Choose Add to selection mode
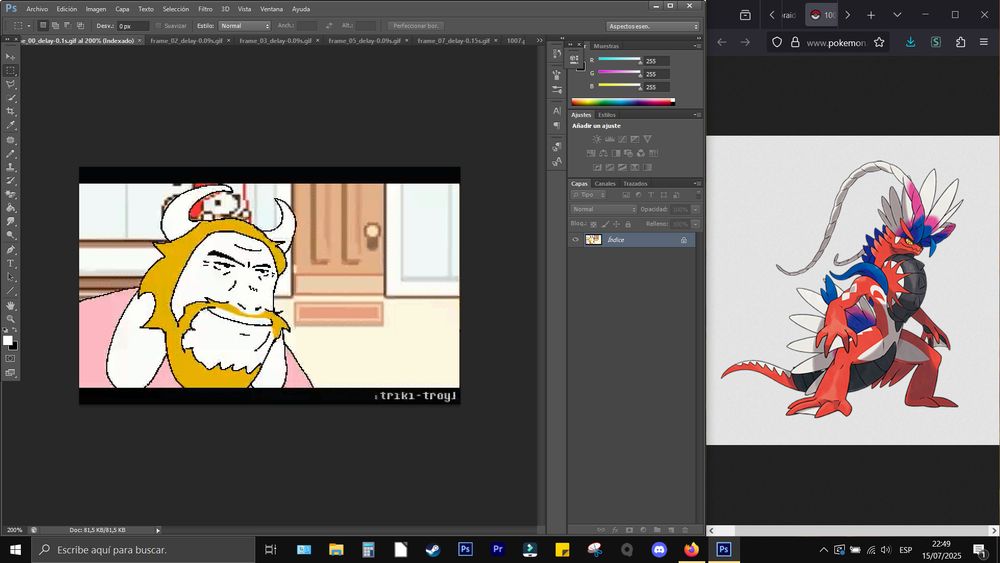Viewport: 1000px width, 563px height. tap(55, 26)
